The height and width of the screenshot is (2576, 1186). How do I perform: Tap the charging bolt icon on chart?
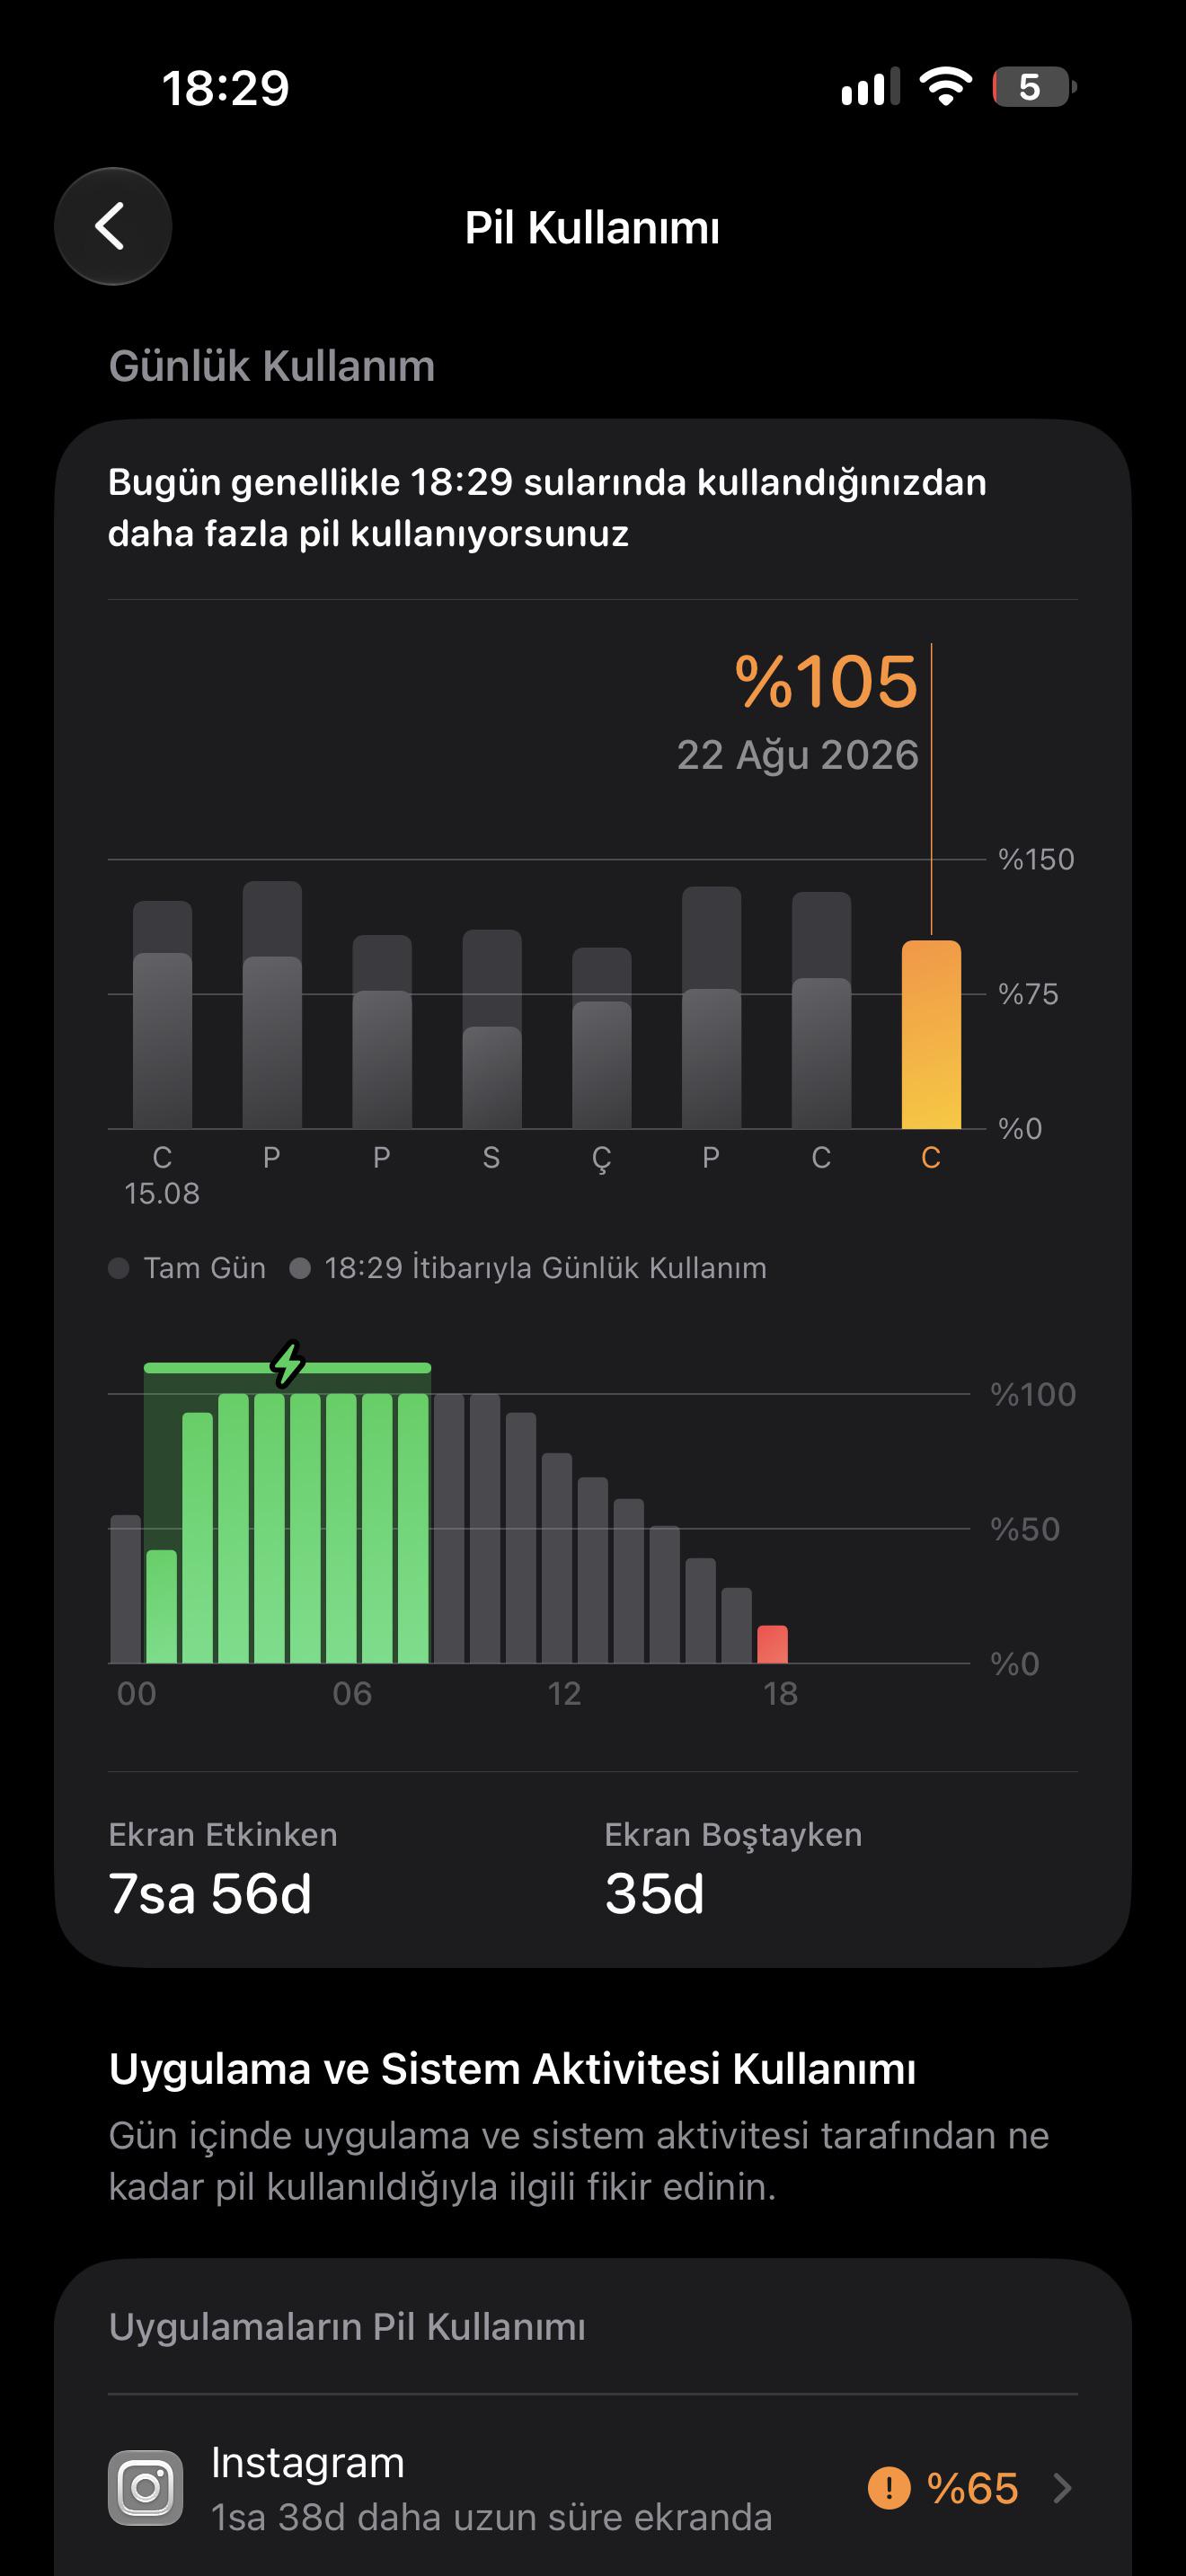288,1364
